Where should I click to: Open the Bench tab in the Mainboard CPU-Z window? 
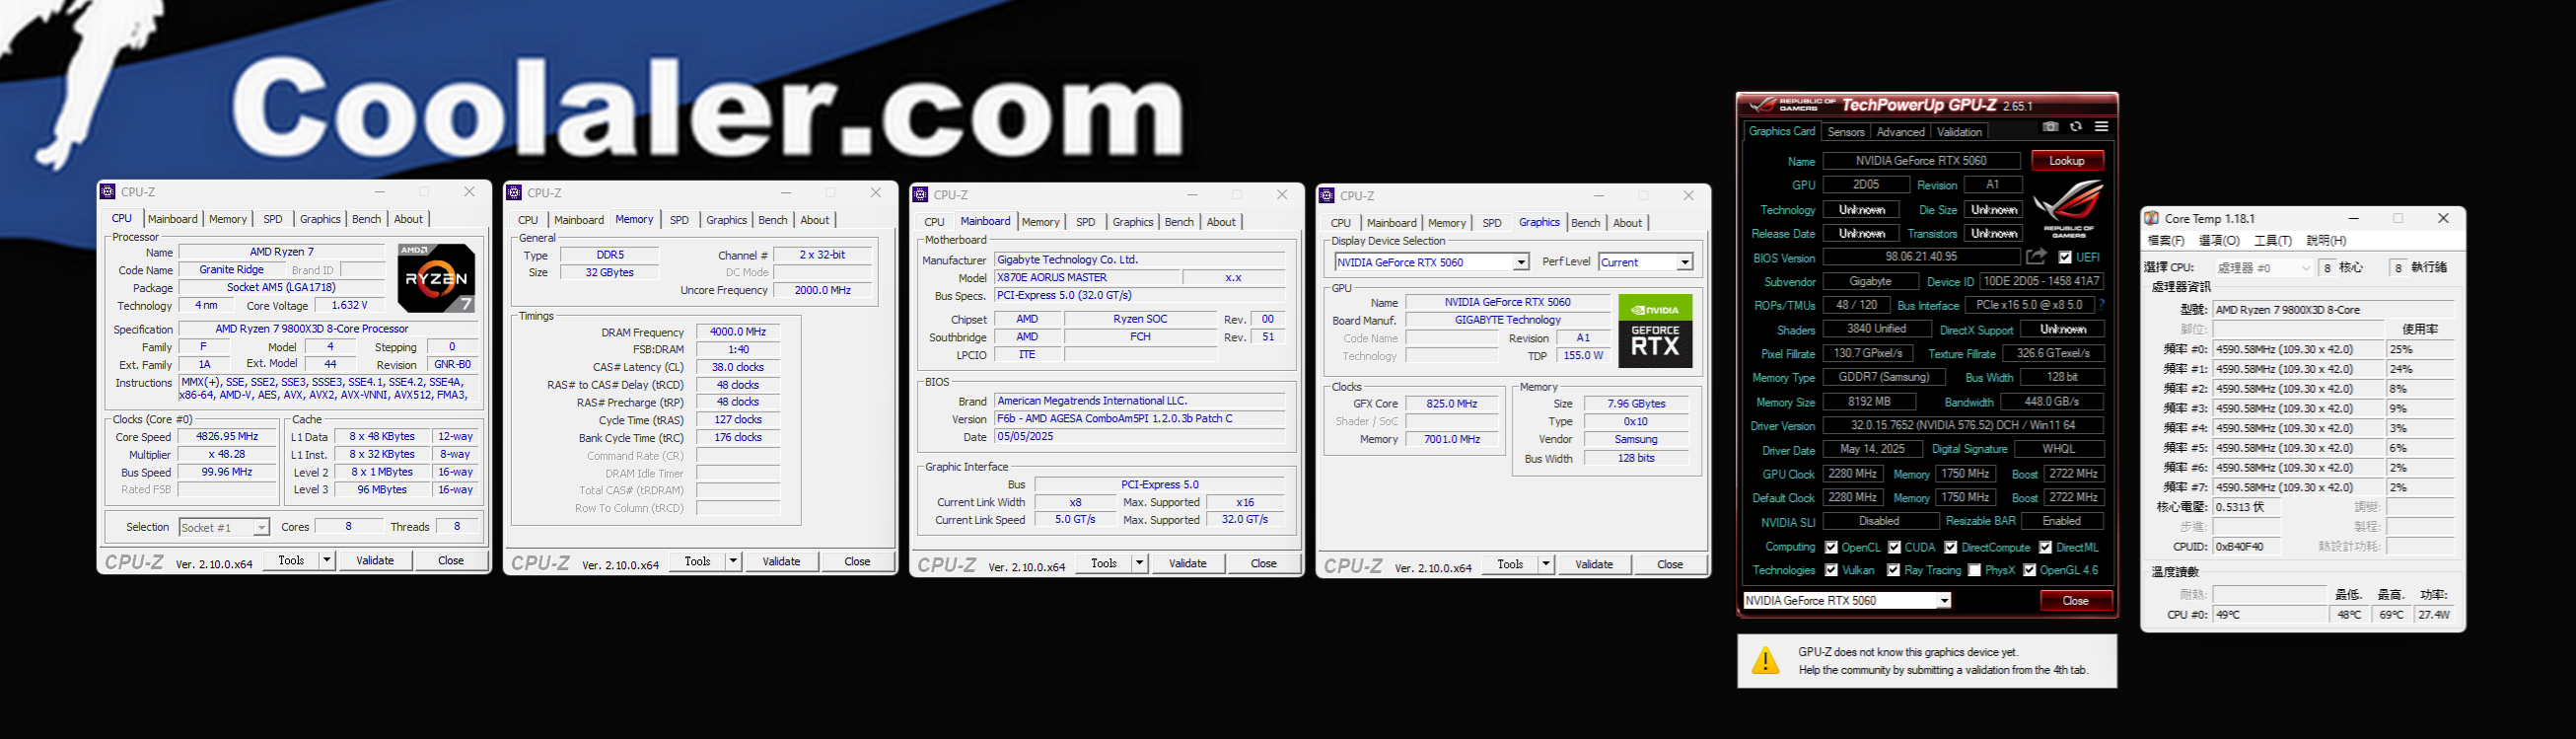pyautogui.click(x=1179, y=222)
